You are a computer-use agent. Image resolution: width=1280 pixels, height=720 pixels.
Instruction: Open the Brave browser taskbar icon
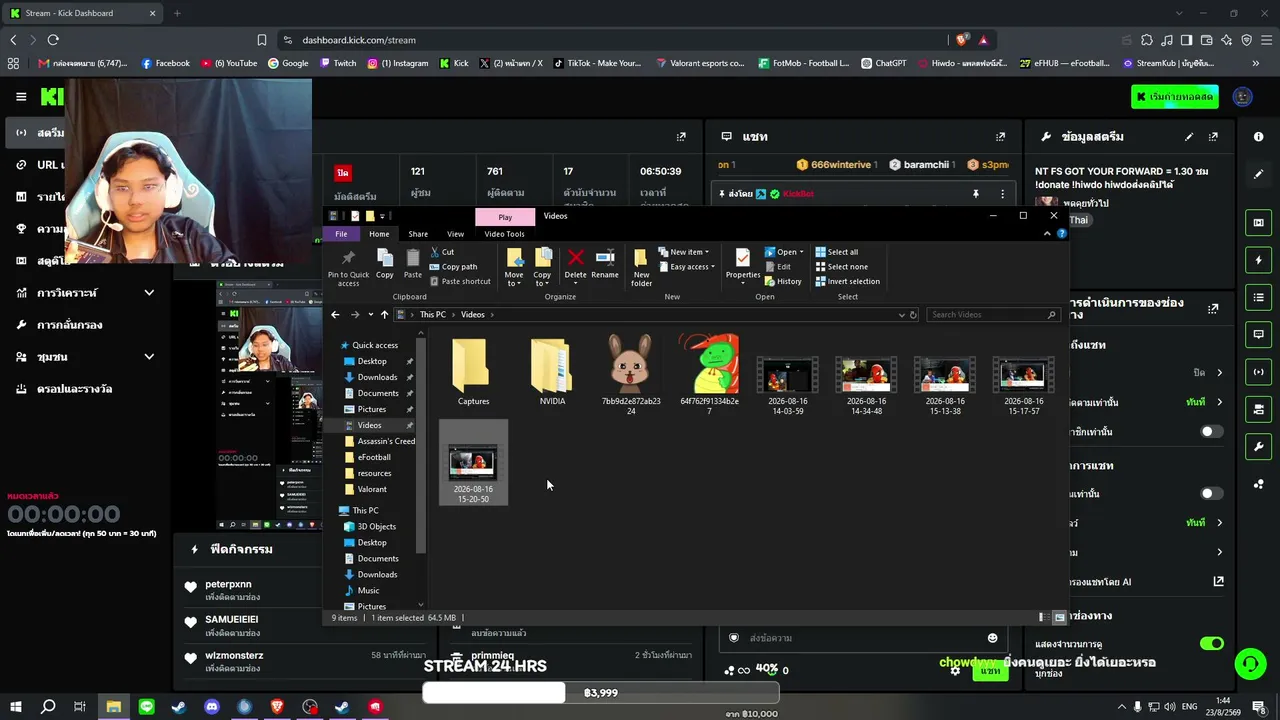tap(277, 707)
